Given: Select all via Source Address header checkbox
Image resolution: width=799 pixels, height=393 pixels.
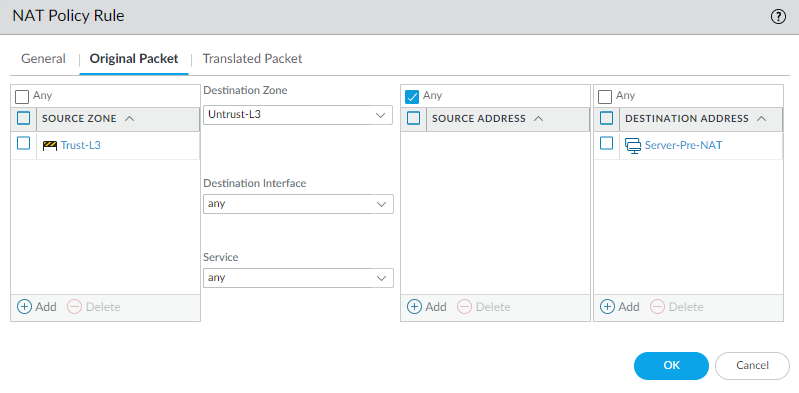Looking at the screenshot, I should [414, 118].
